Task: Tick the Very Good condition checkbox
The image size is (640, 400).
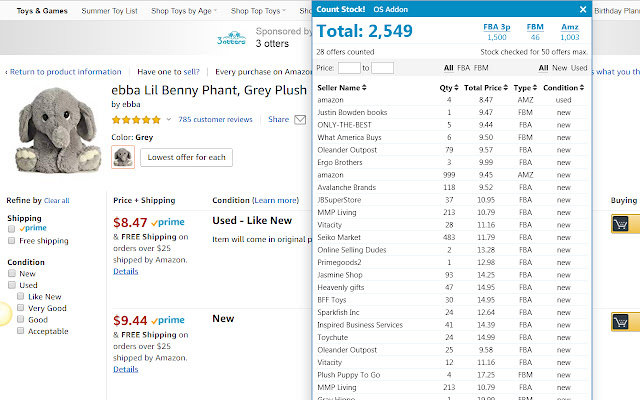Action: pos(21,308)
